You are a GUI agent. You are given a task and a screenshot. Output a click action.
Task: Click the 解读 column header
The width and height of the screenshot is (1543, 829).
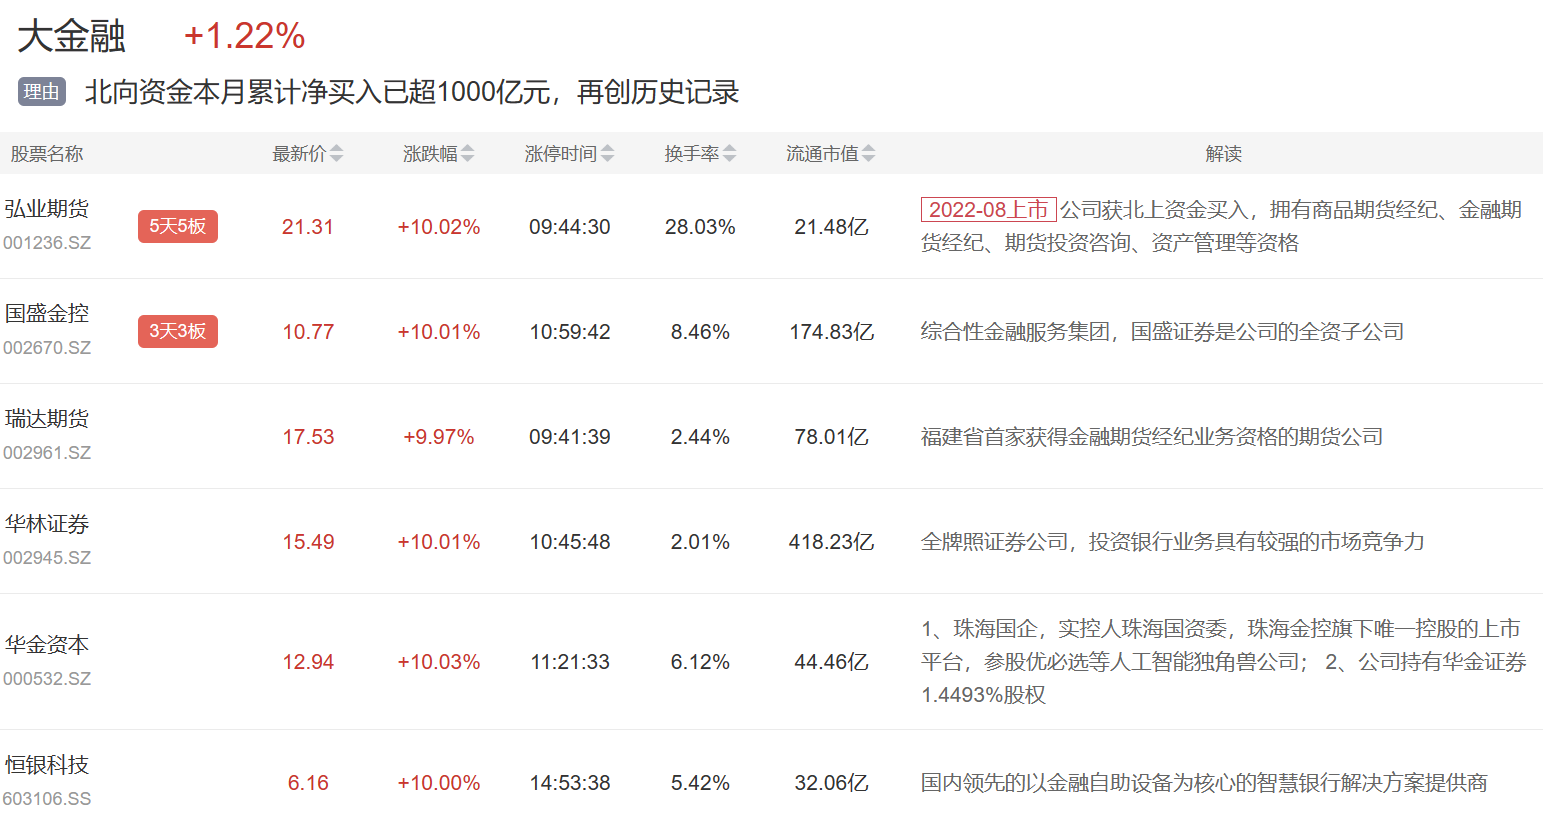point(1223,154)
